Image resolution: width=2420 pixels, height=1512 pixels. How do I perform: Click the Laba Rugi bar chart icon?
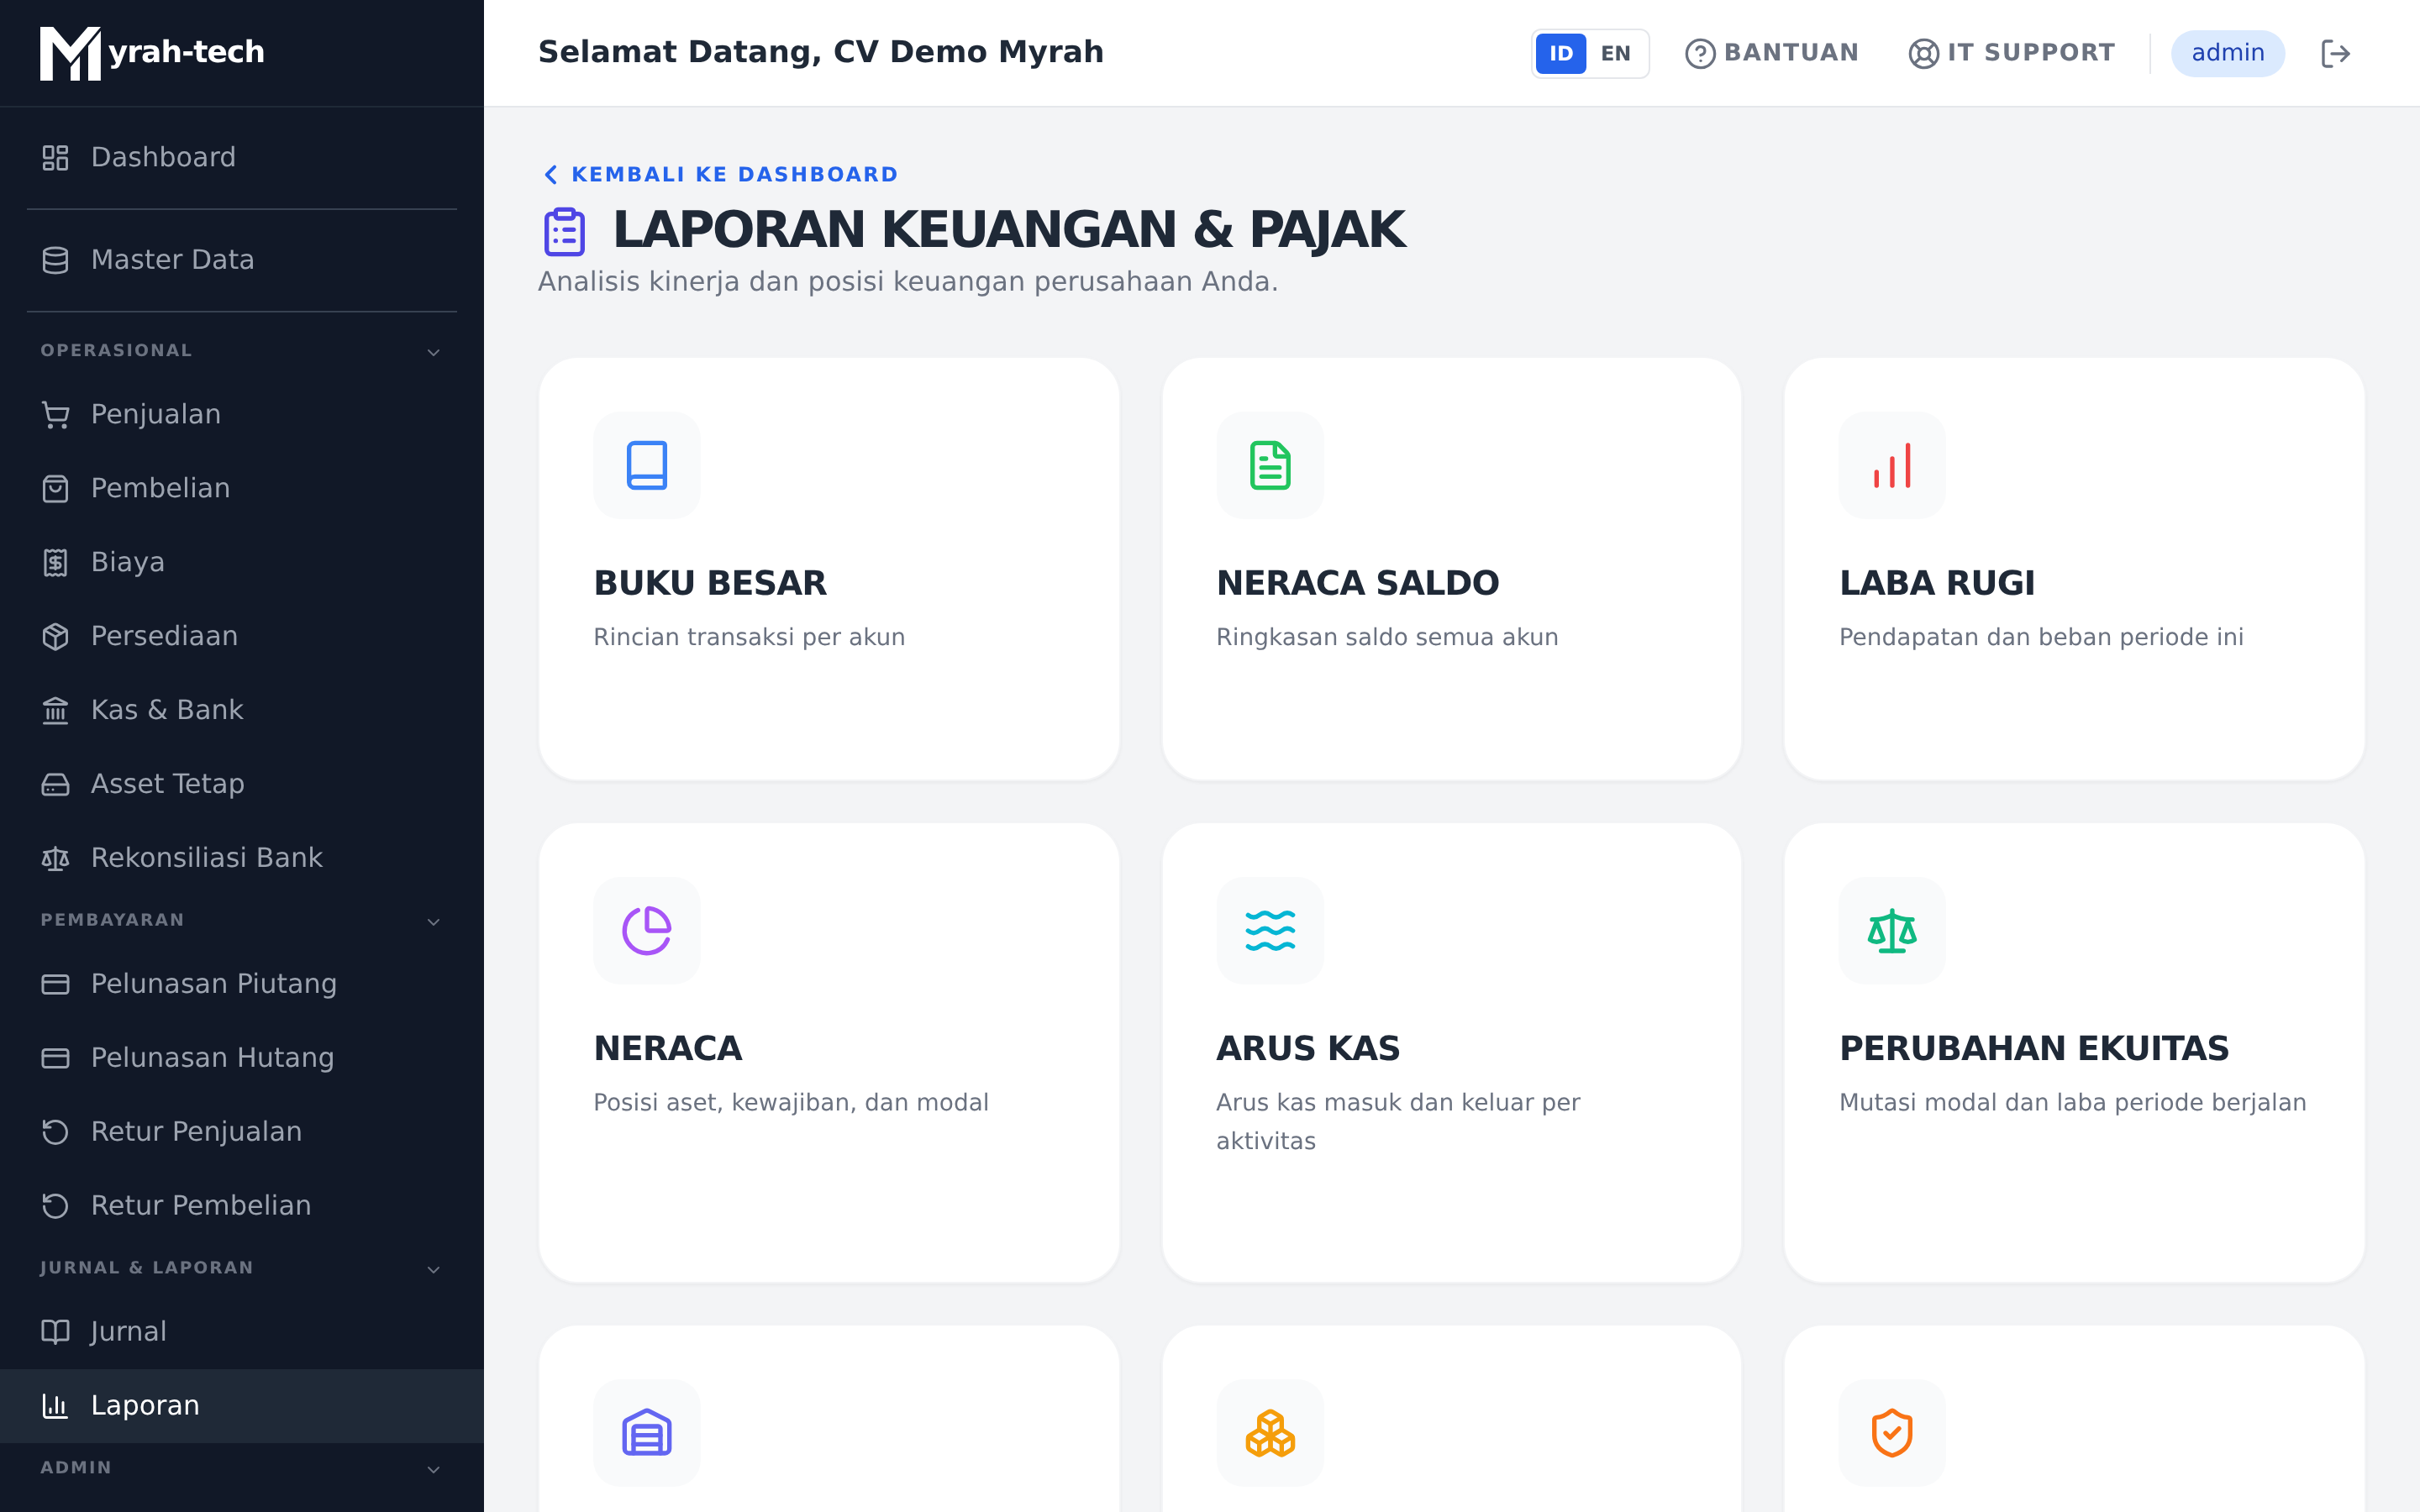1892,465
